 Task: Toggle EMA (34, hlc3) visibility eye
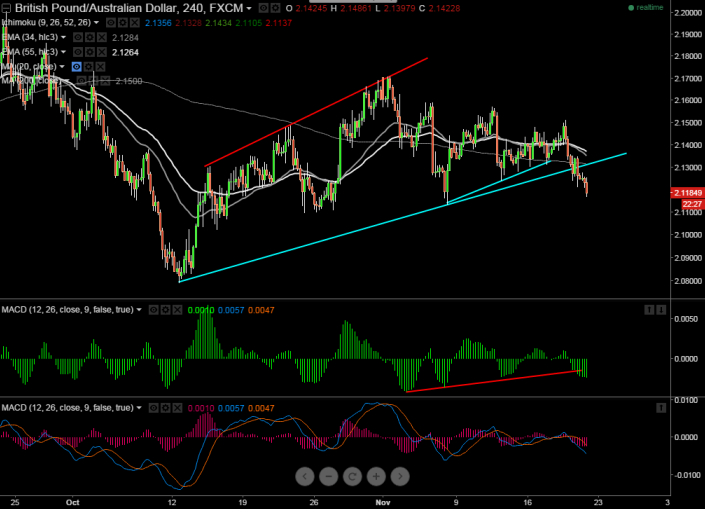point(78,37)
